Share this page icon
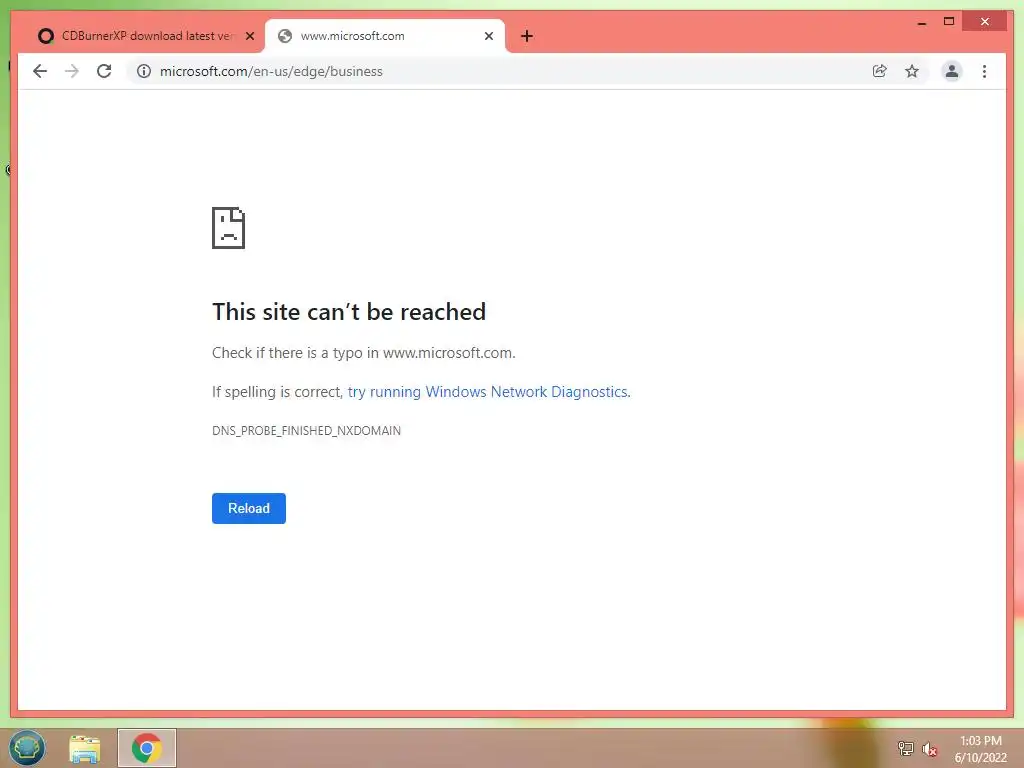The height and width of the screenshot is (768, 1024). 880,71
